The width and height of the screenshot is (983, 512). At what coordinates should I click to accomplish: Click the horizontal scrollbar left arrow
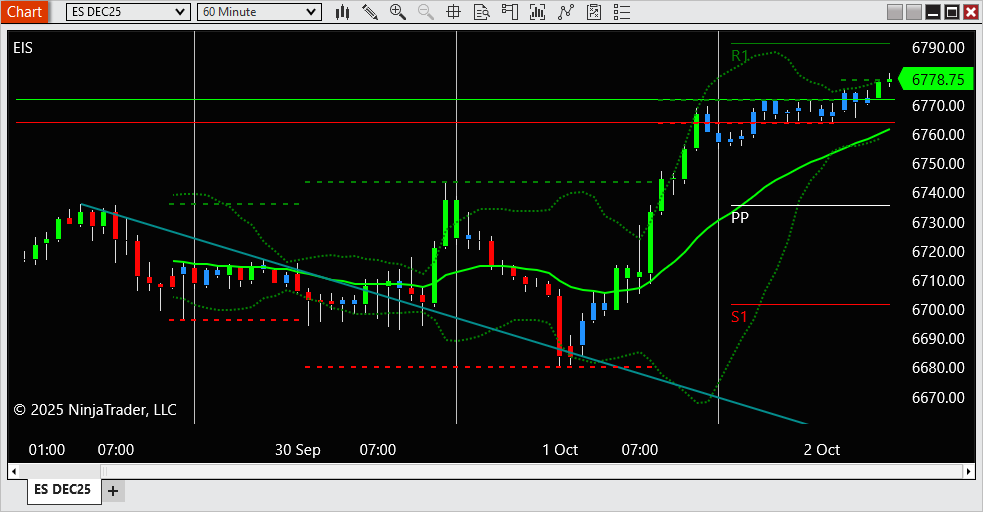pyautogui.click(x=14, y=471)
